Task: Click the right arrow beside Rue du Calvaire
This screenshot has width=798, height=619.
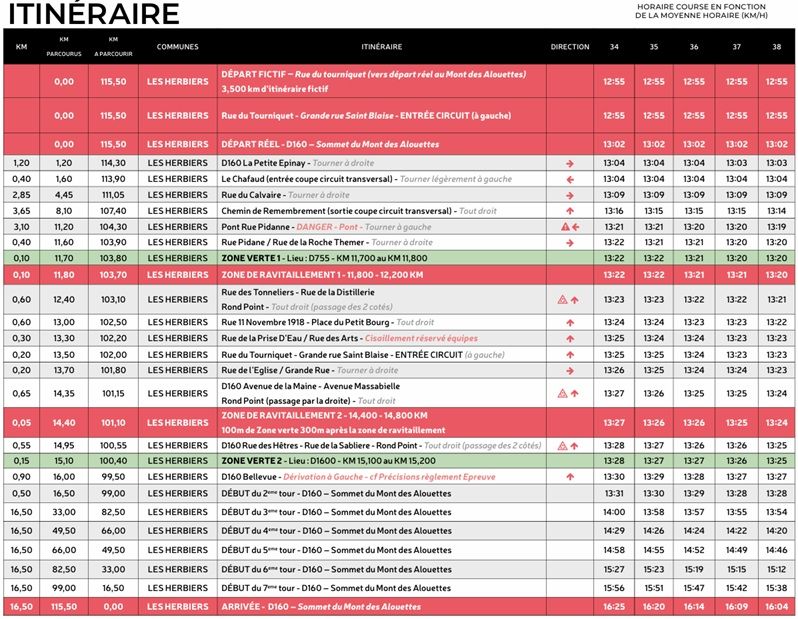Action: coord(569,195)
